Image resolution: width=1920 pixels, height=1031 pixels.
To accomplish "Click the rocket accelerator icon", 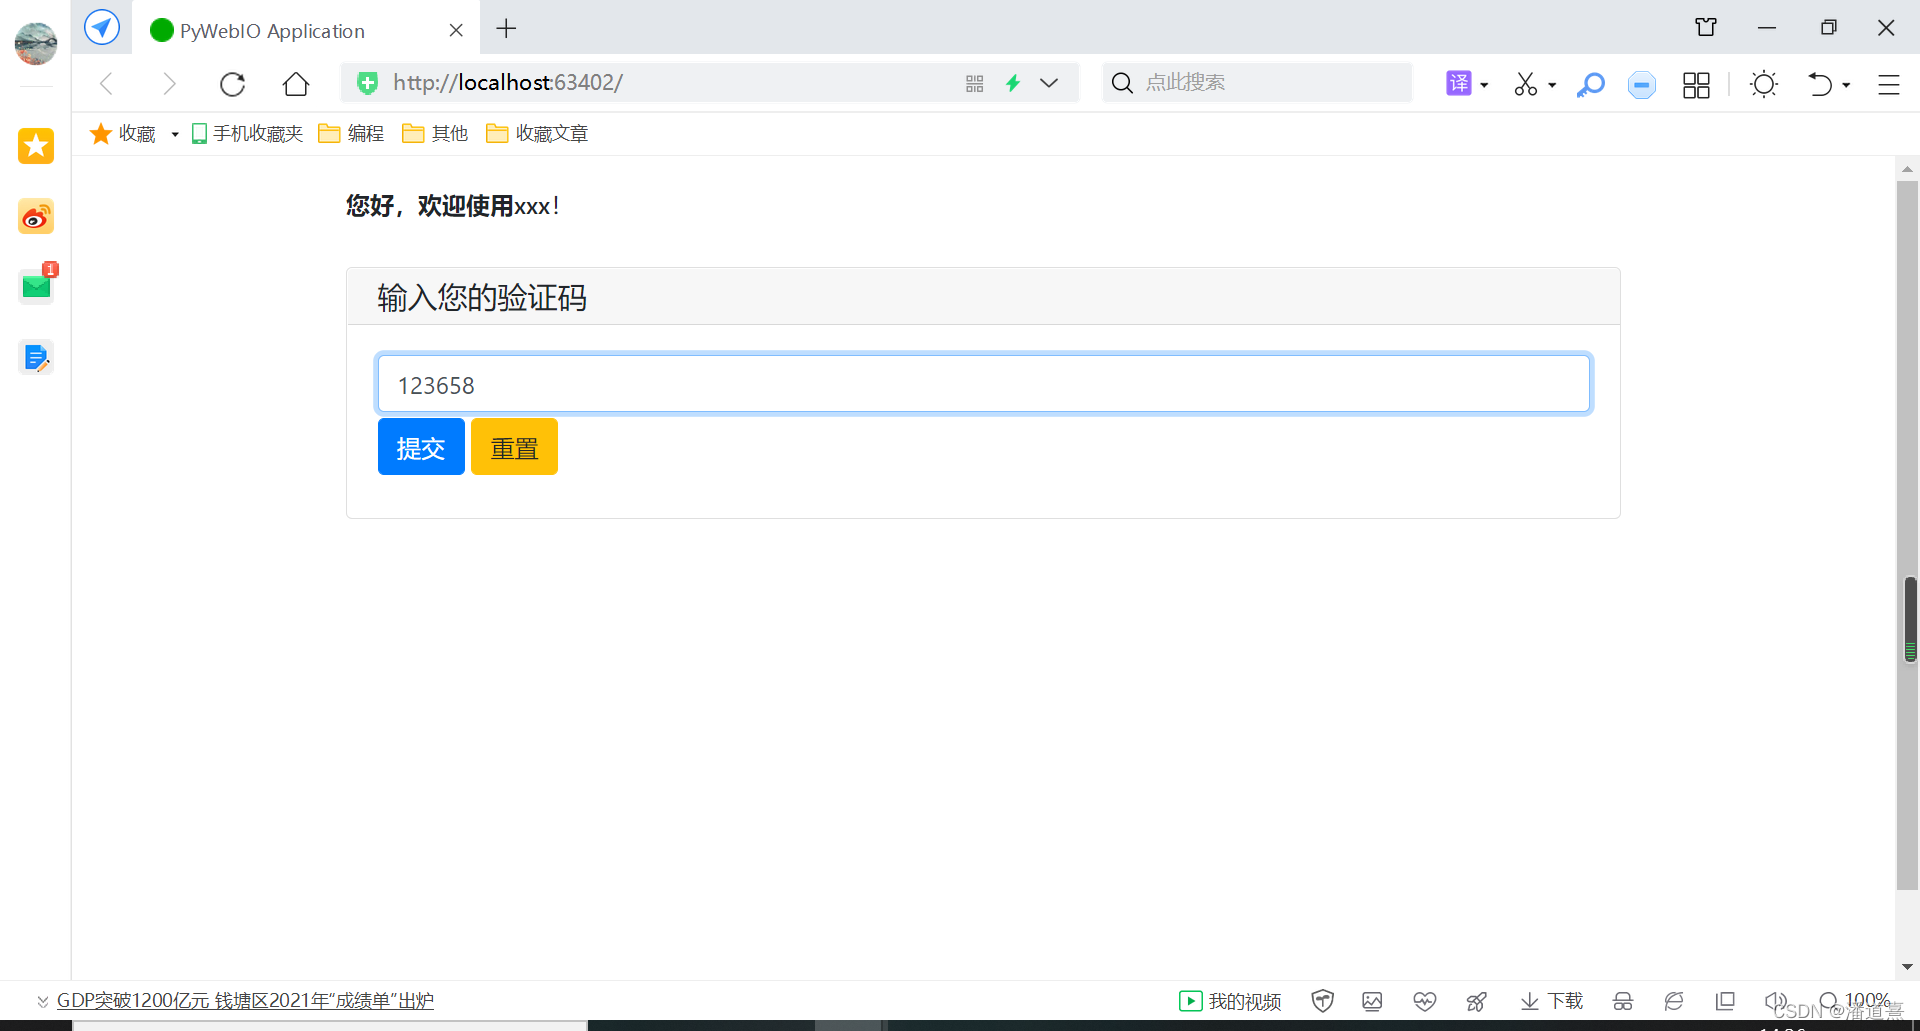I will (1476, 1001).
